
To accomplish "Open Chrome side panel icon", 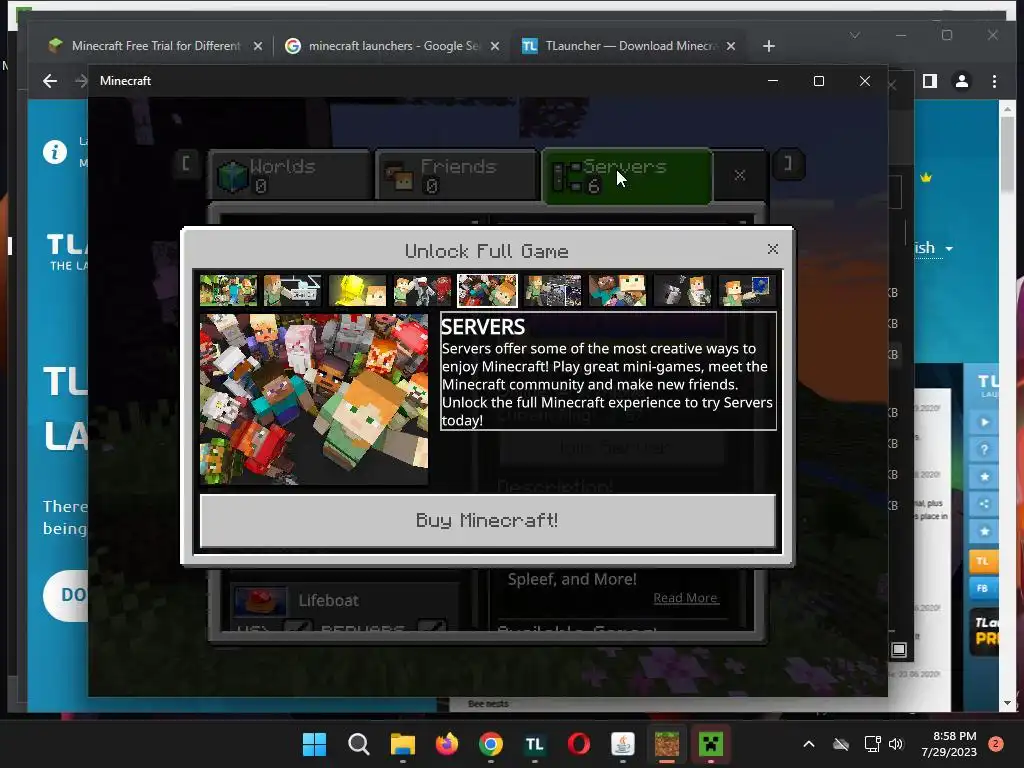I will pos(930,81).
